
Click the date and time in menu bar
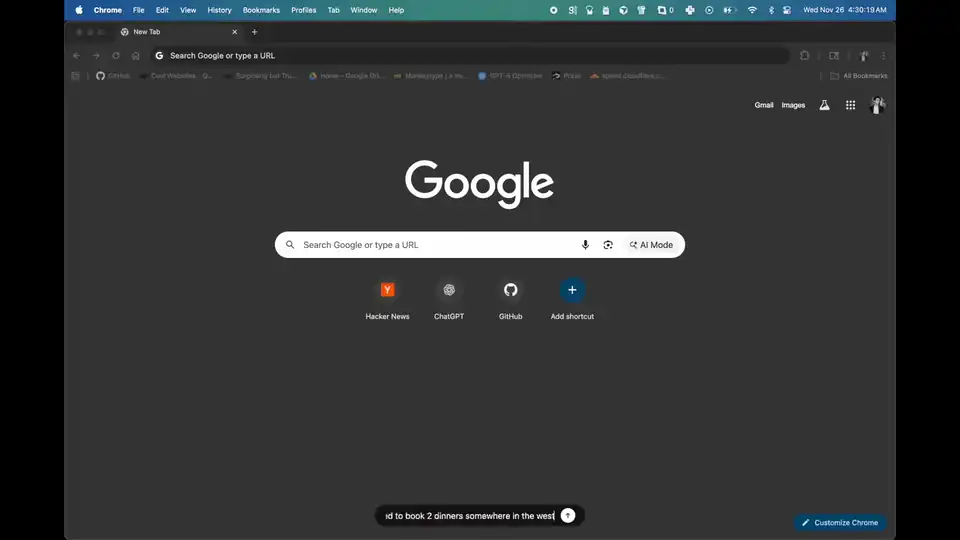point(845,10)
